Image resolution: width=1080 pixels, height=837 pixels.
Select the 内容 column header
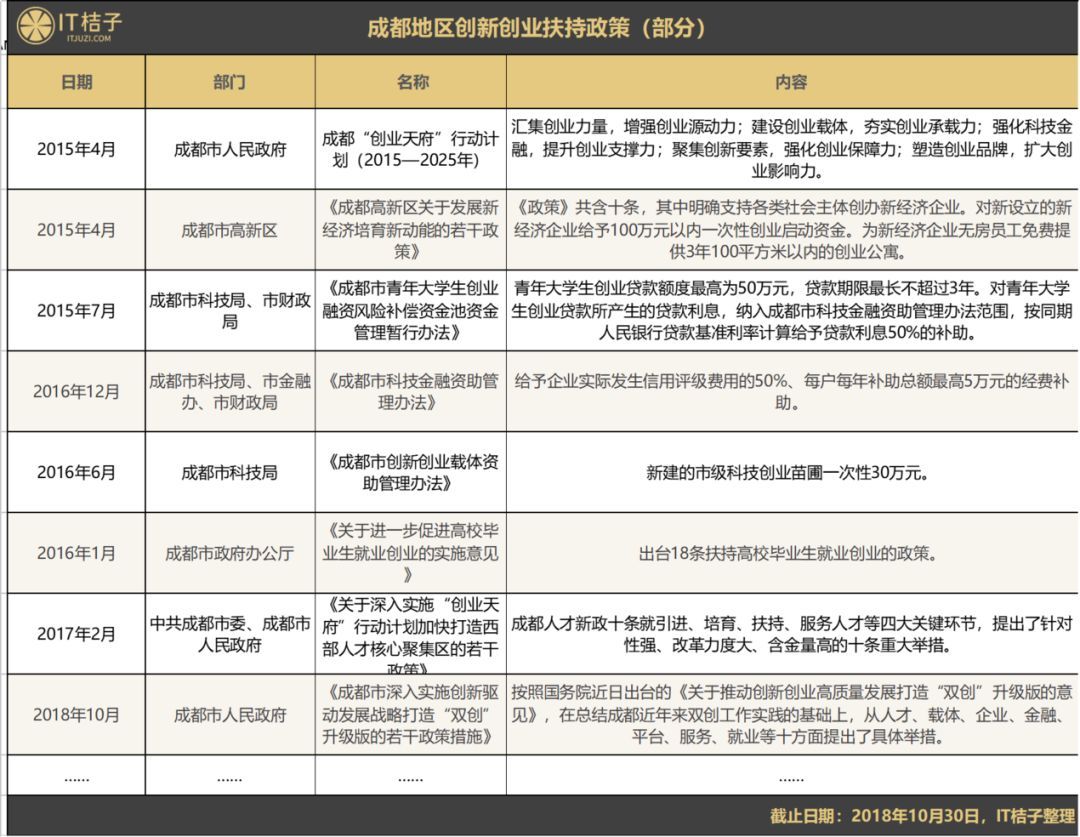point(791,81)
